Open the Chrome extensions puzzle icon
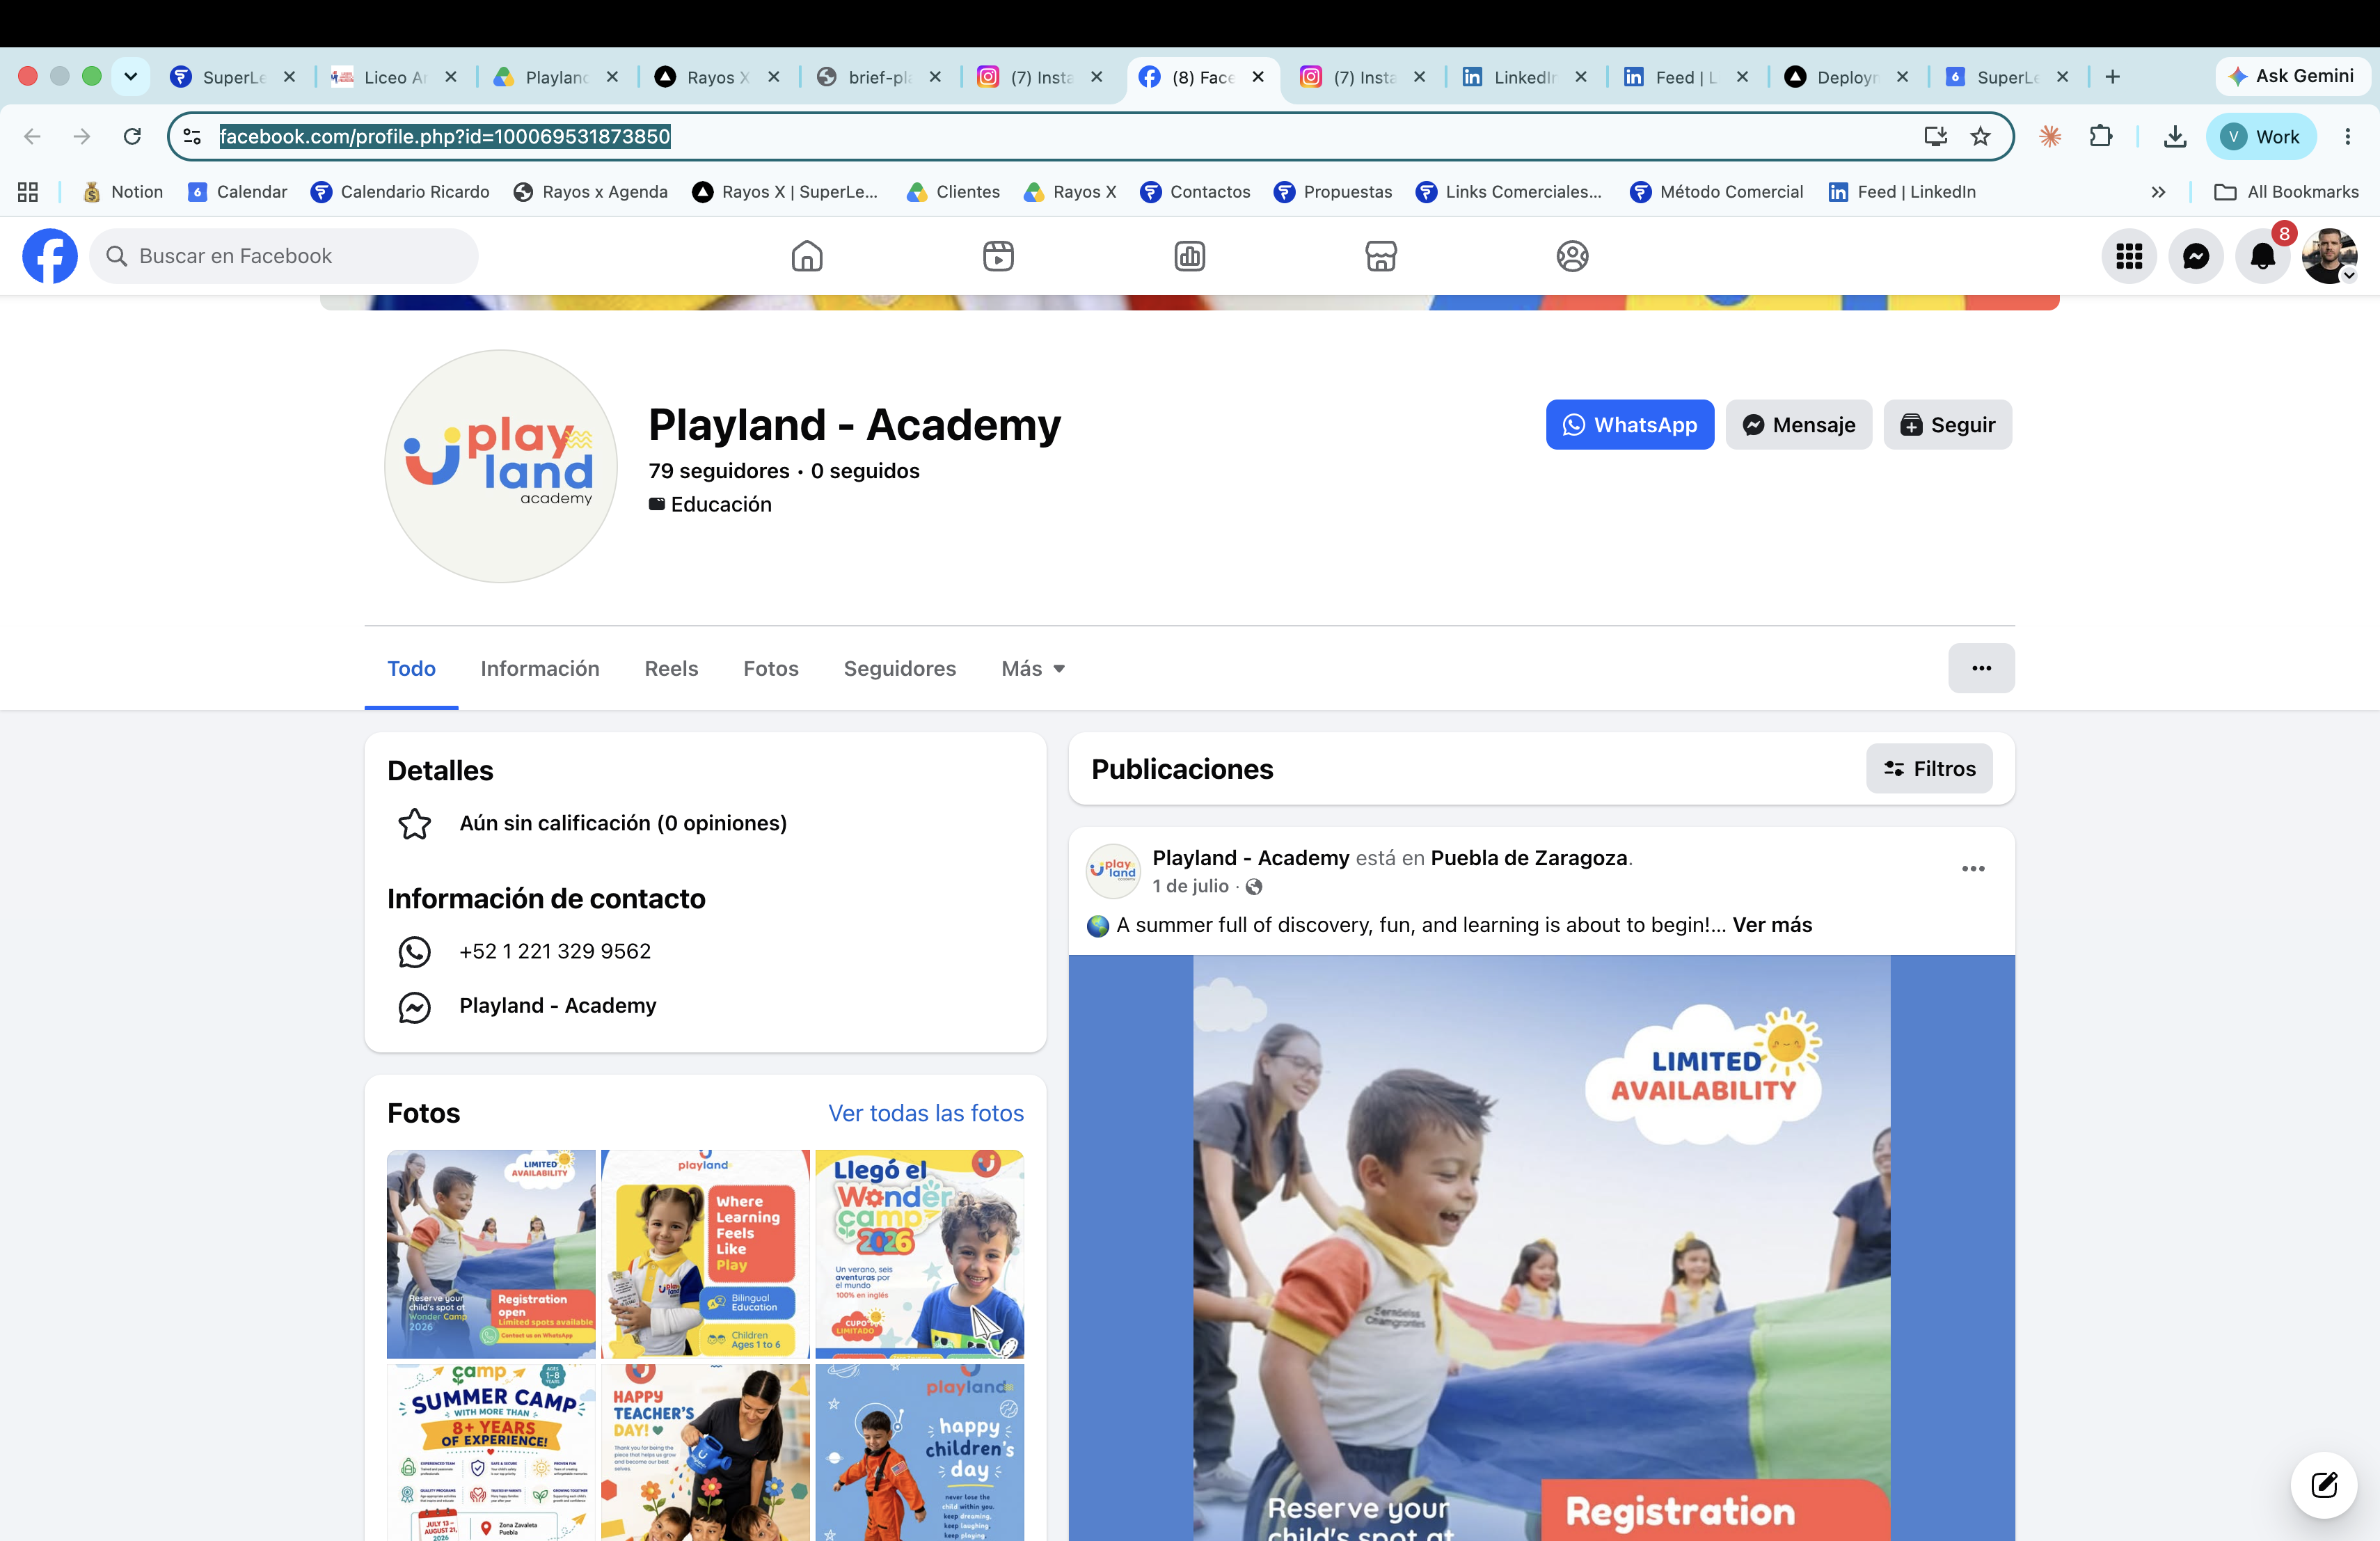The image size is (2380, 1541). [2101, 136]
